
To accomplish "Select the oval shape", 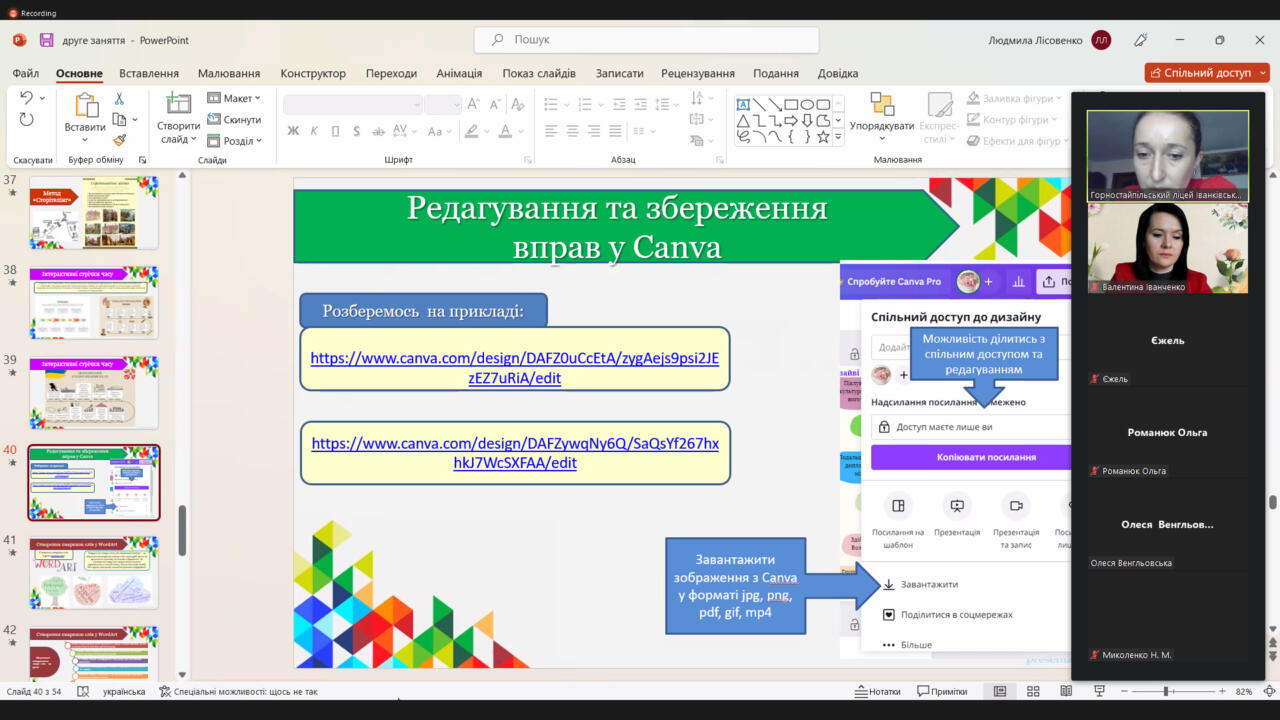I will coord(807,104).
